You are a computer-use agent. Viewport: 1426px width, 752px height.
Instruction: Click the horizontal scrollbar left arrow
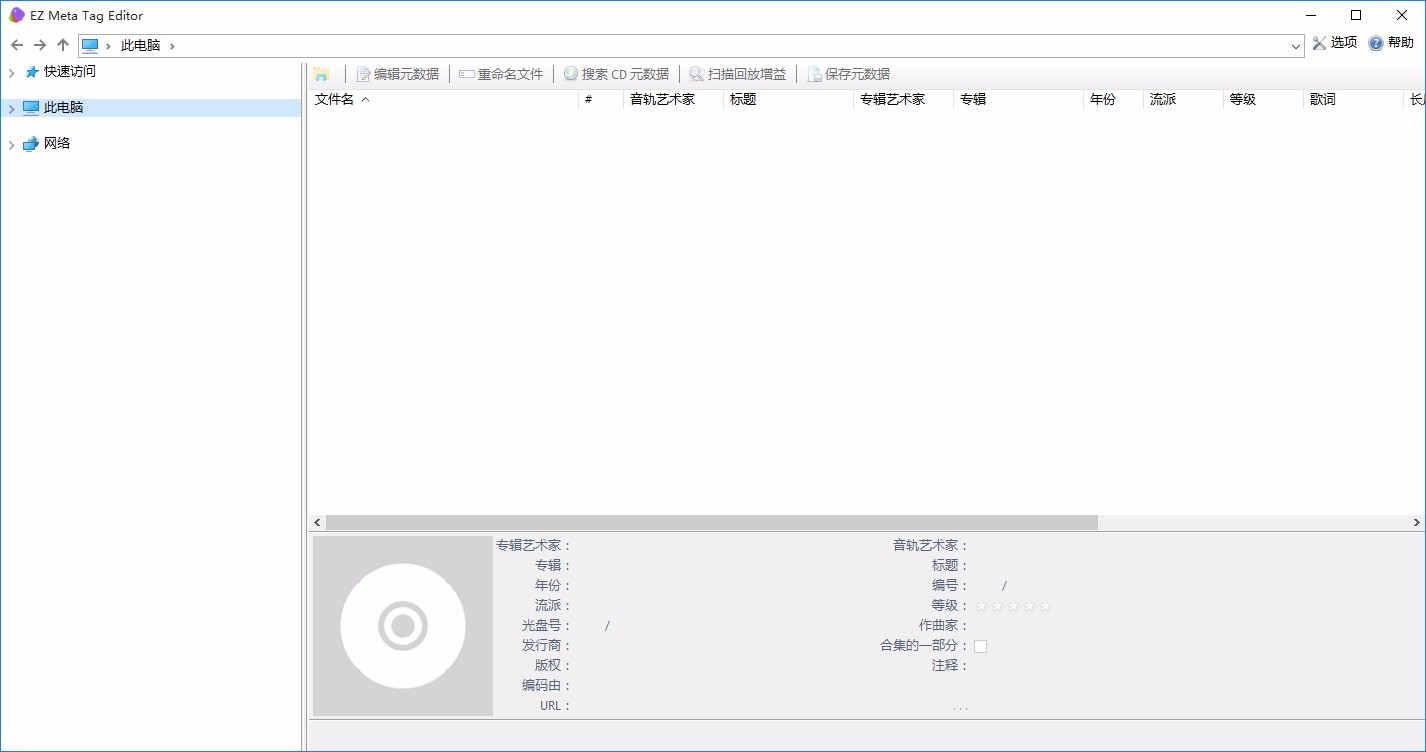[x=317, y=523]
